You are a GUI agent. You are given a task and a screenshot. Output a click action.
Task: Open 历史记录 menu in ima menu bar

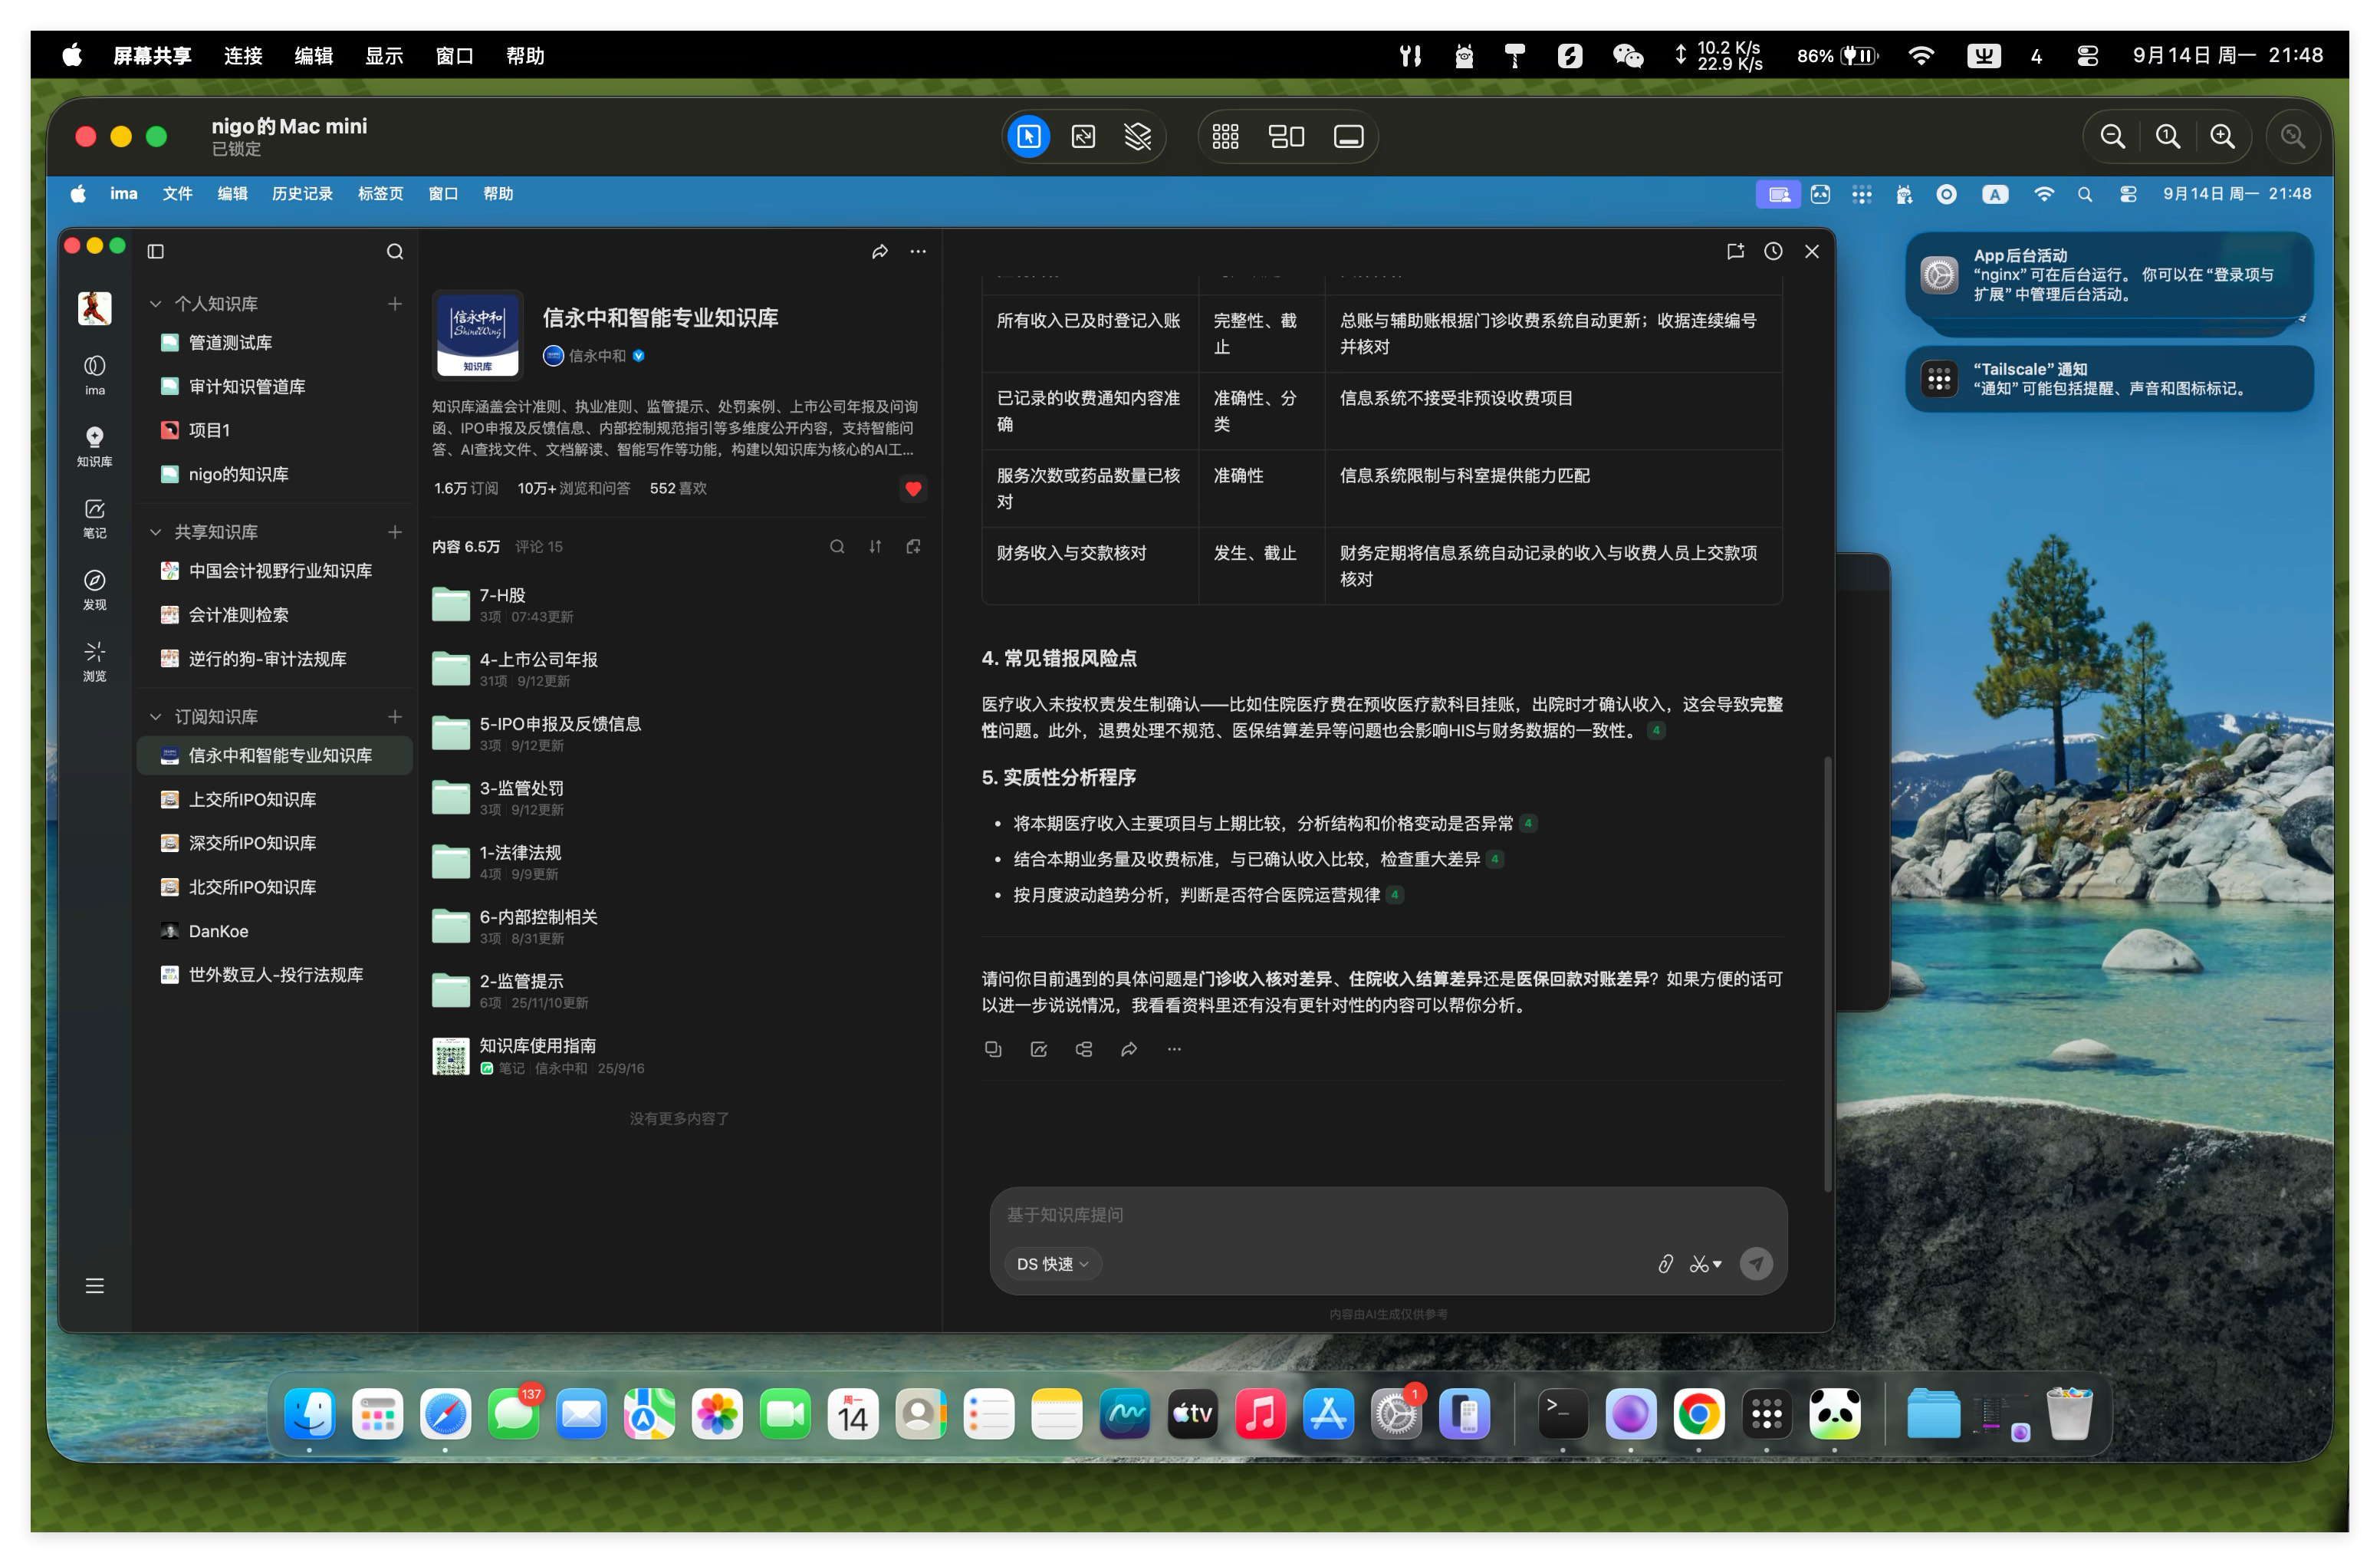click(x=302, y=194)
